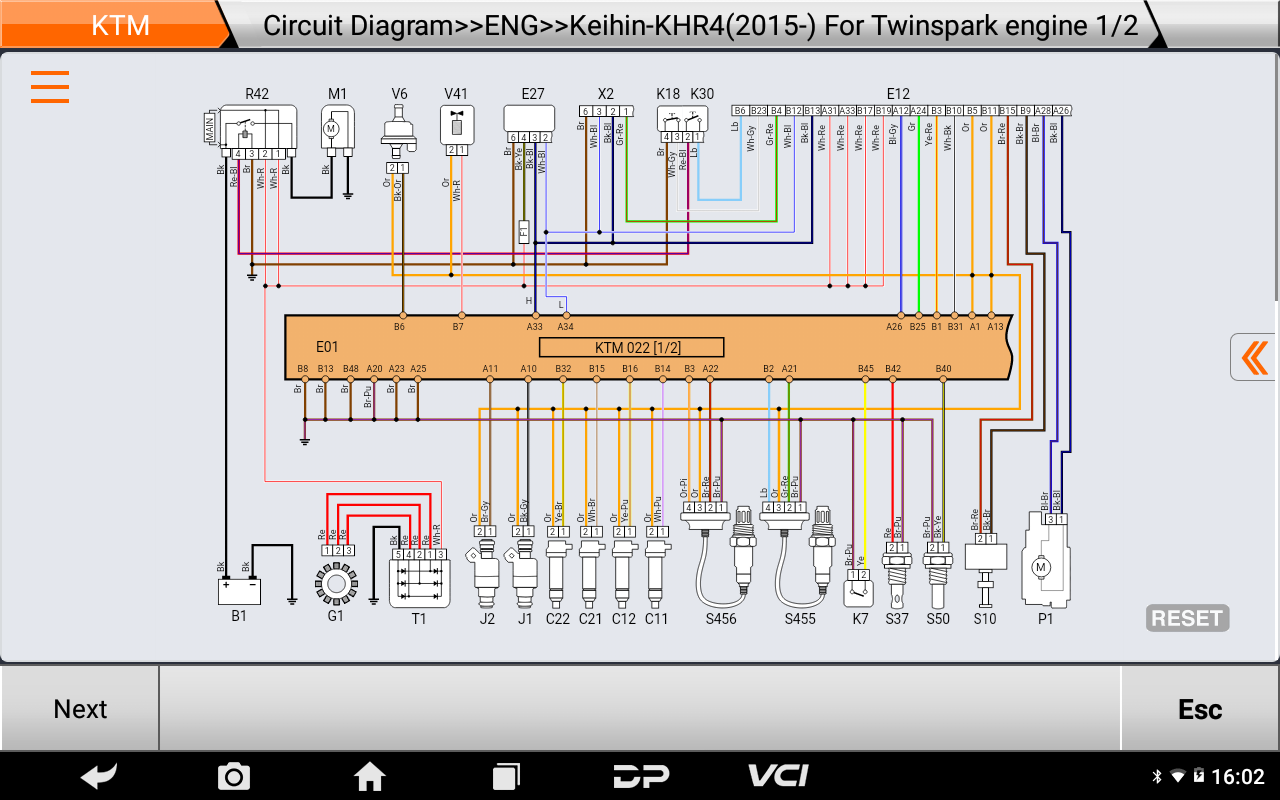The height and width of the screenshot is (800, 1280).
Task: Open the orange hamburger menu
Action: pos(50,87)
